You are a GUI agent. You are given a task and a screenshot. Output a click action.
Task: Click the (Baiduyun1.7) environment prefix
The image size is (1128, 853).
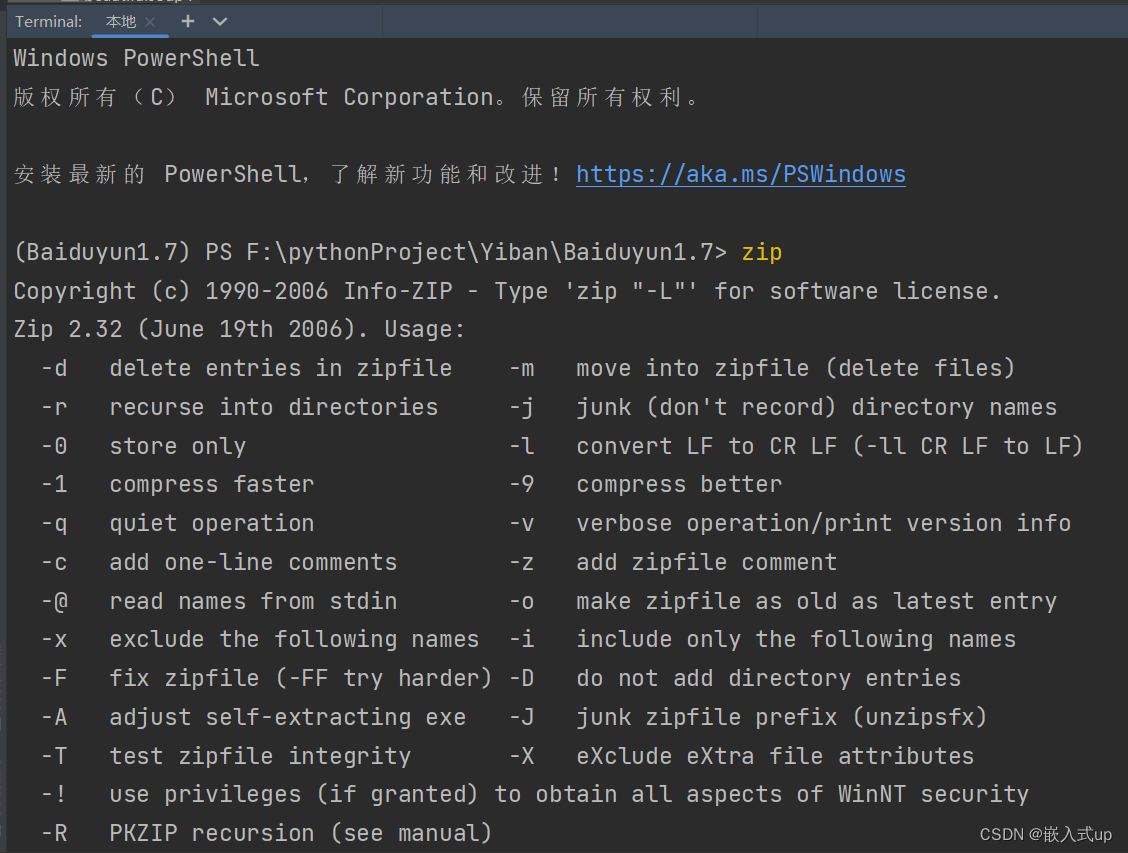tap(102, 252)
